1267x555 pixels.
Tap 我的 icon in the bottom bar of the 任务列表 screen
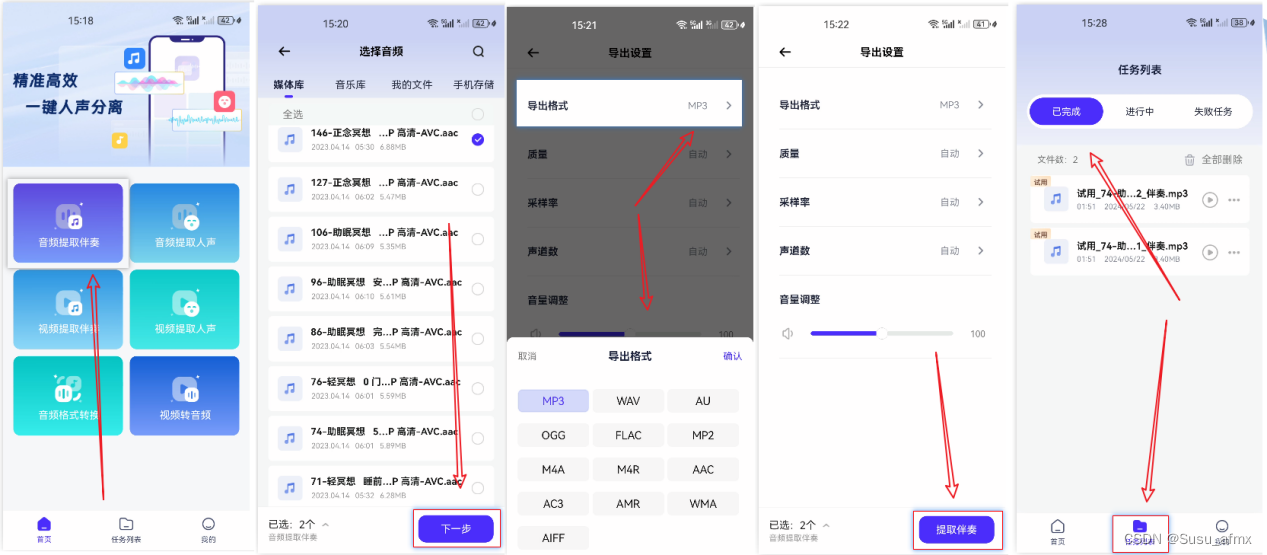click(1222, 526)
